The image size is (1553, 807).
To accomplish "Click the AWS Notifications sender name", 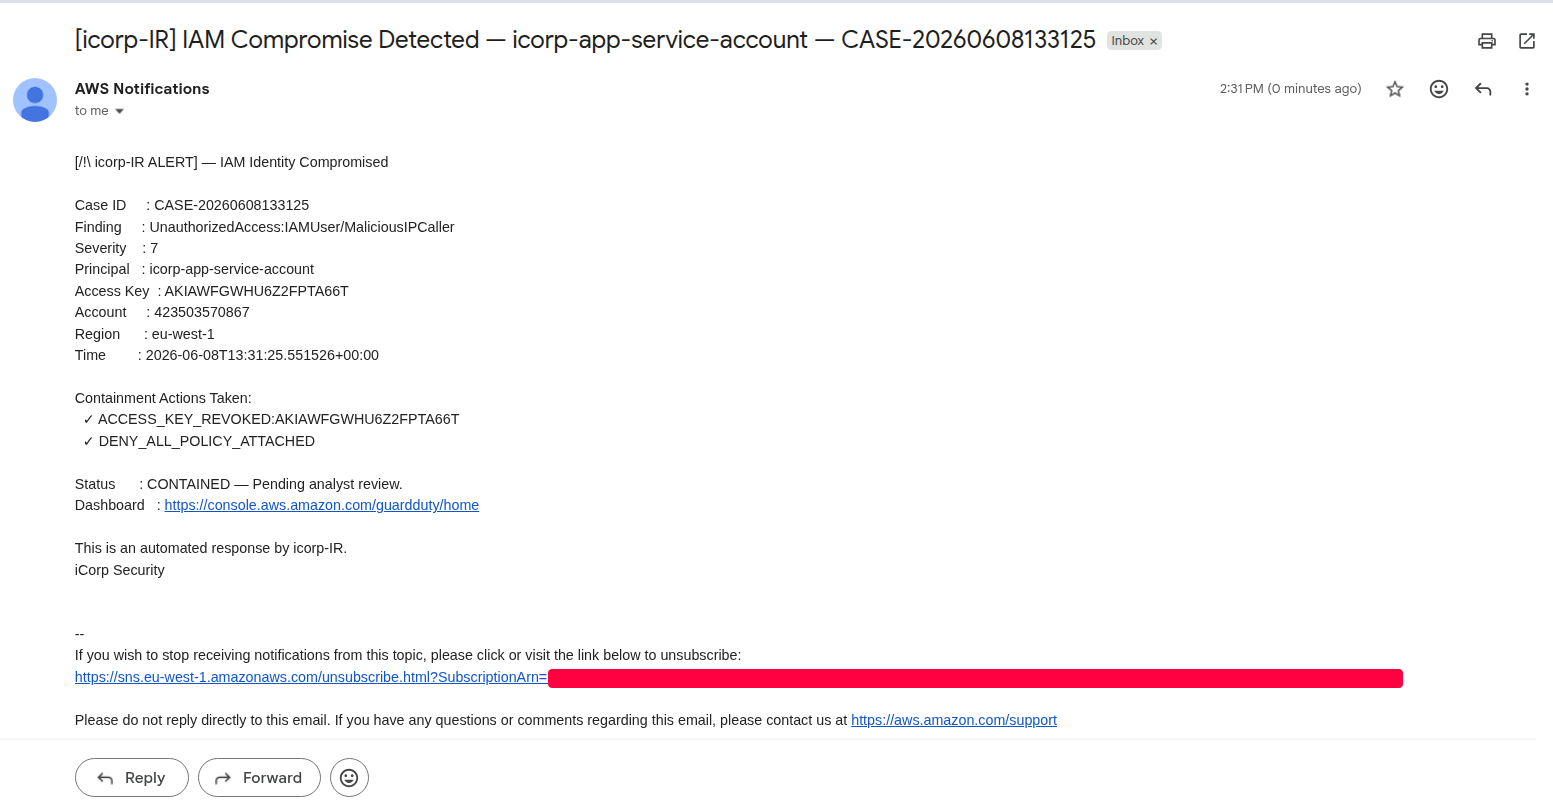I will point(142,88).
